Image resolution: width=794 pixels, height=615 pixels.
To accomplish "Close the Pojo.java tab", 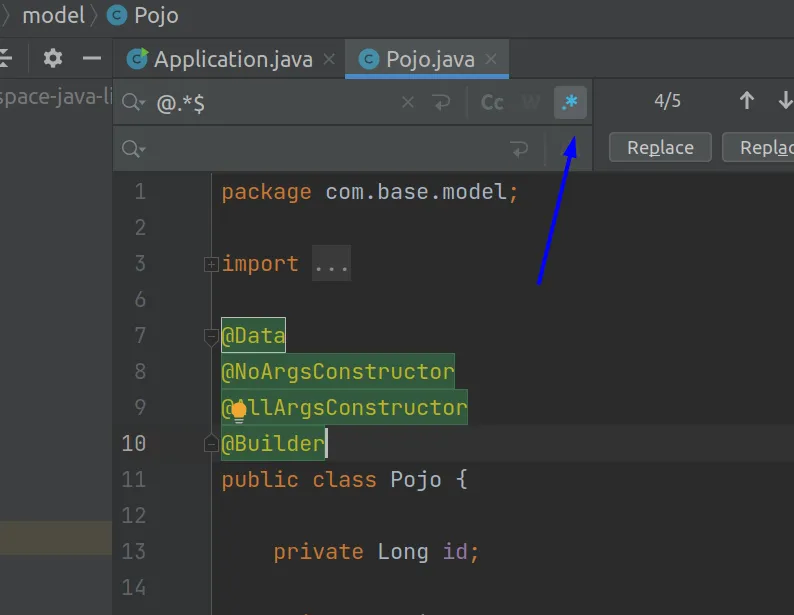I will point(491,60).
